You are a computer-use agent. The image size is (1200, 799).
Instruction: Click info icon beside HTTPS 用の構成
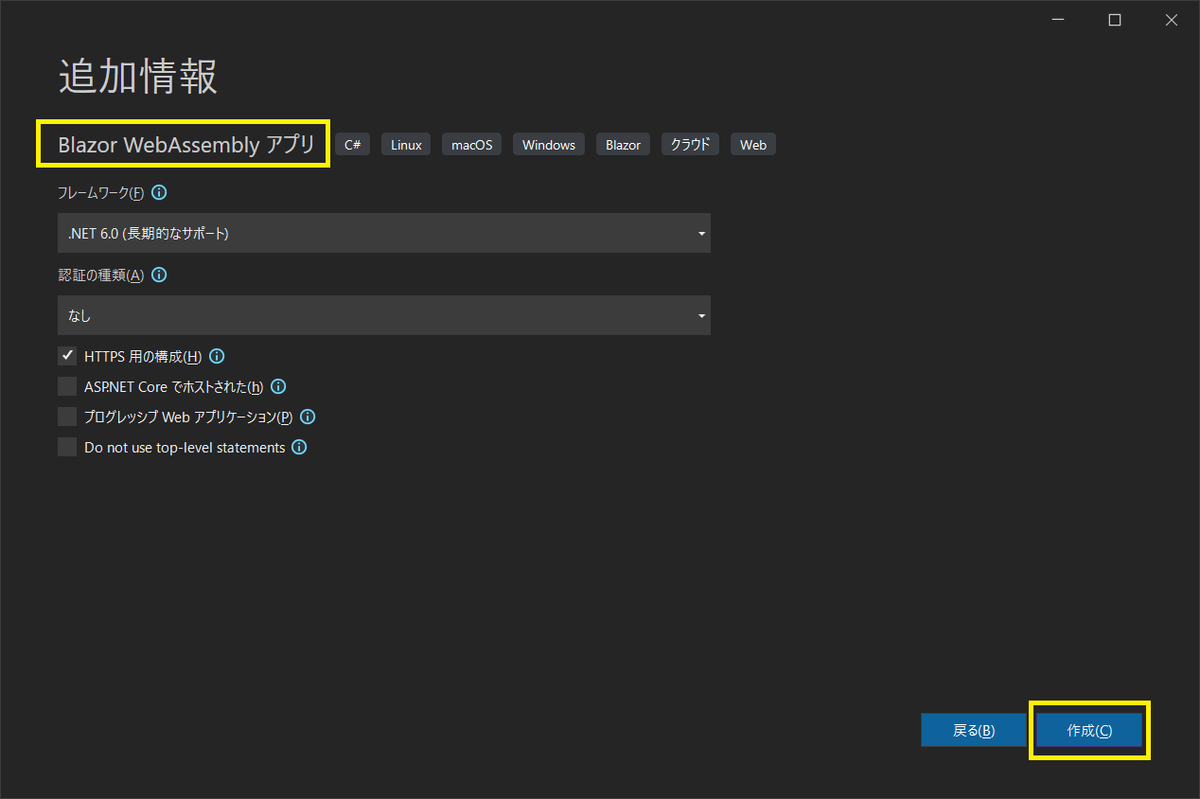(x=217, y=356)
